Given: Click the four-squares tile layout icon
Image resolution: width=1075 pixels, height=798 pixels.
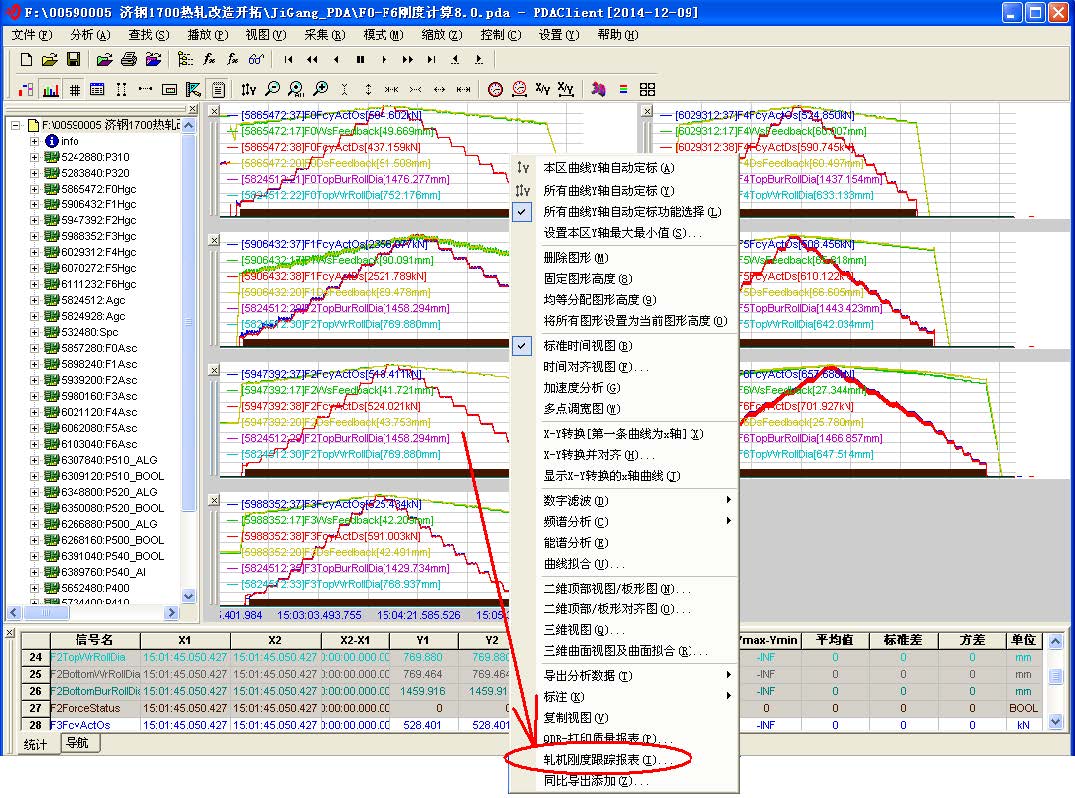Looking at the screenshot, I should [x=647, y=89].
